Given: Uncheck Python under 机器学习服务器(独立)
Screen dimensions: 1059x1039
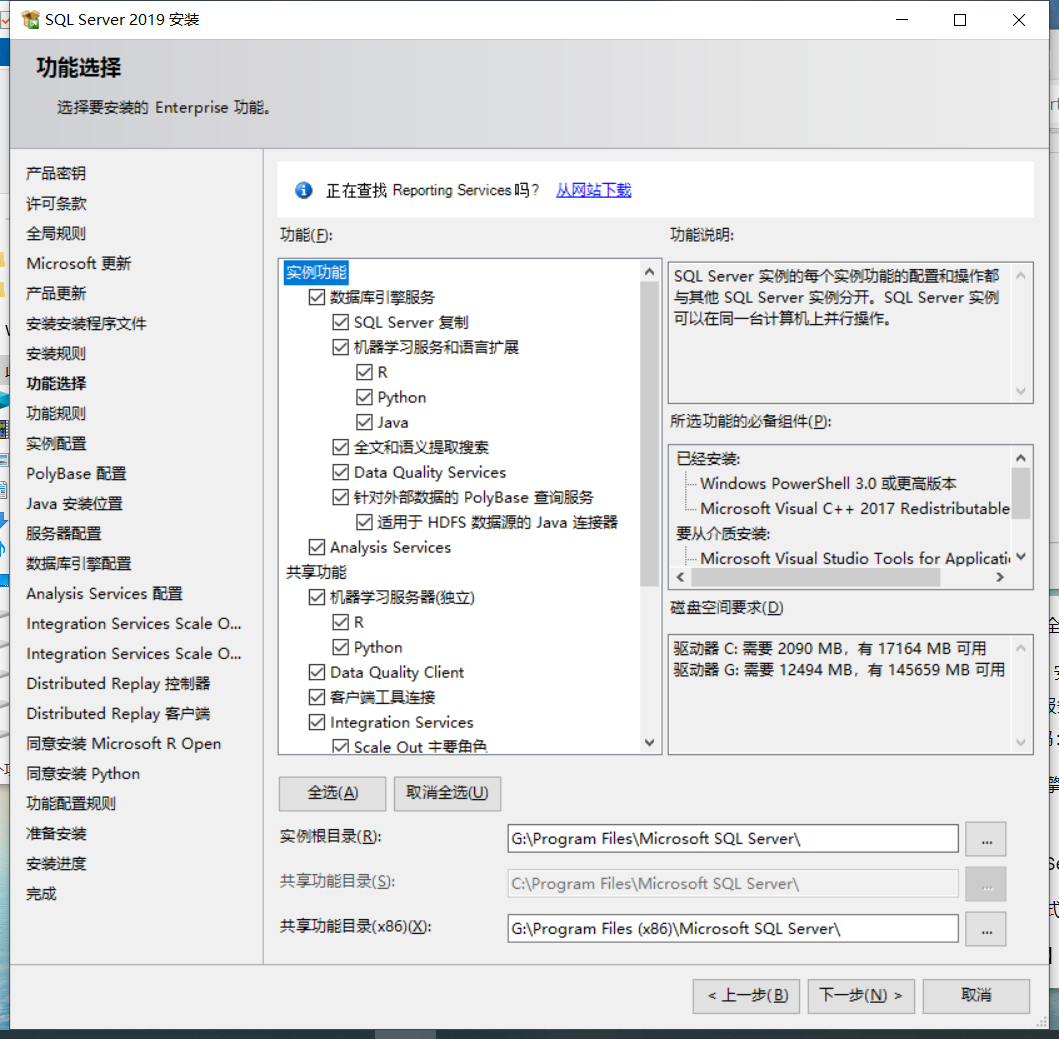Looking at the screenshot, I should point(340,647).
